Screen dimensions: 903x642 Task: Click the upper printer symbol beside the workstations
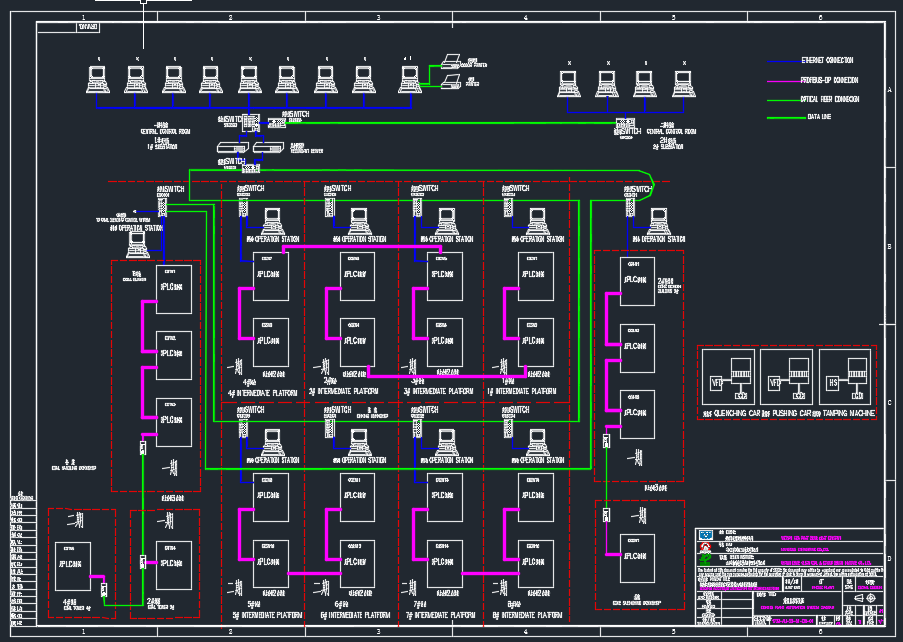tap(450, 61)
